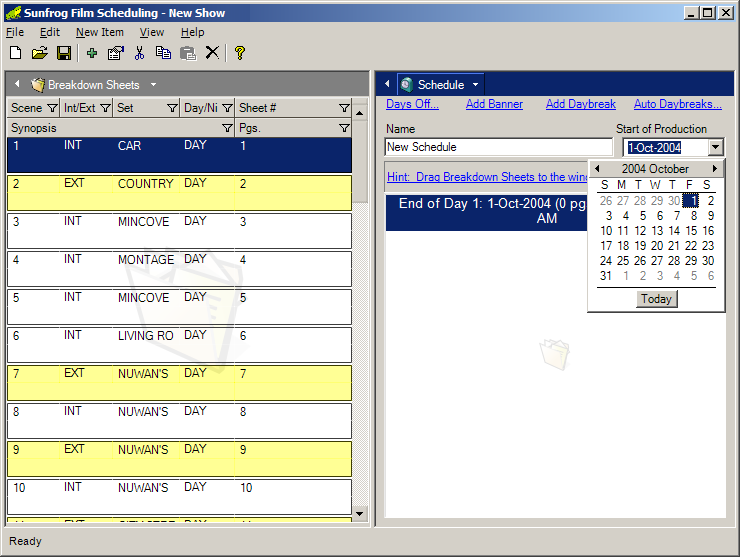Click the breakdown list scroll up arrow
The width and height of the screenshot is (740, 557).
[360, 113]
